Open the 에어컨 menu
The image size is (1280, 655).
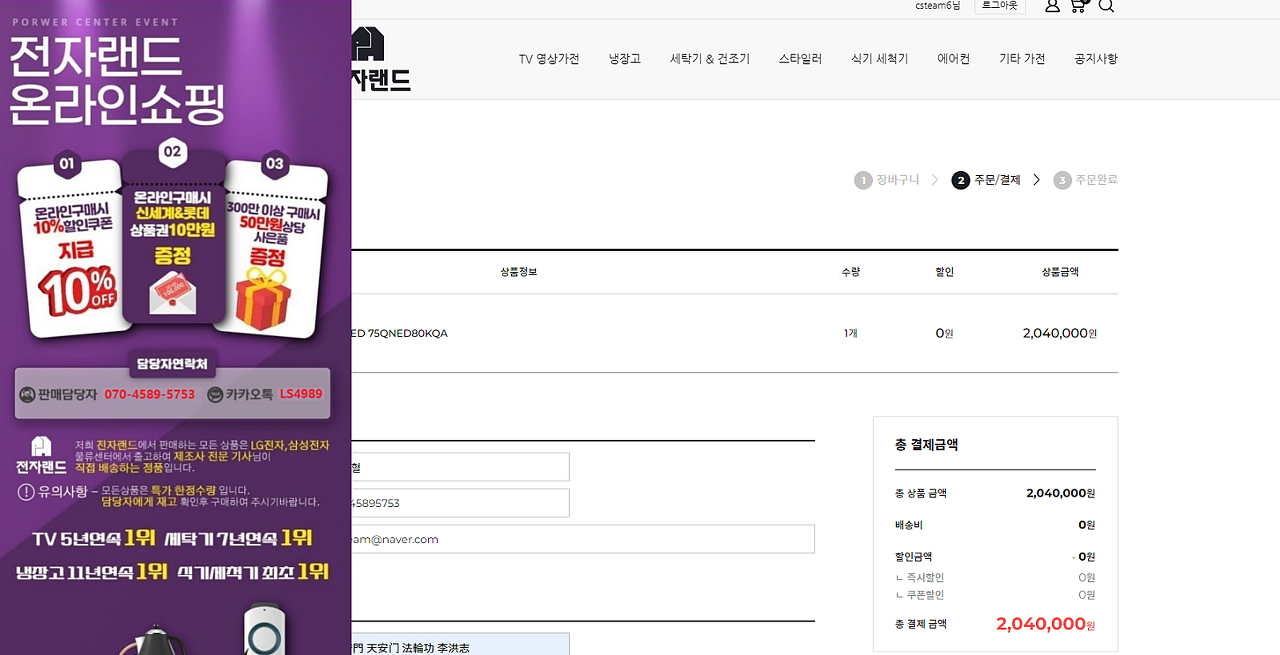(x=954, y=59)
